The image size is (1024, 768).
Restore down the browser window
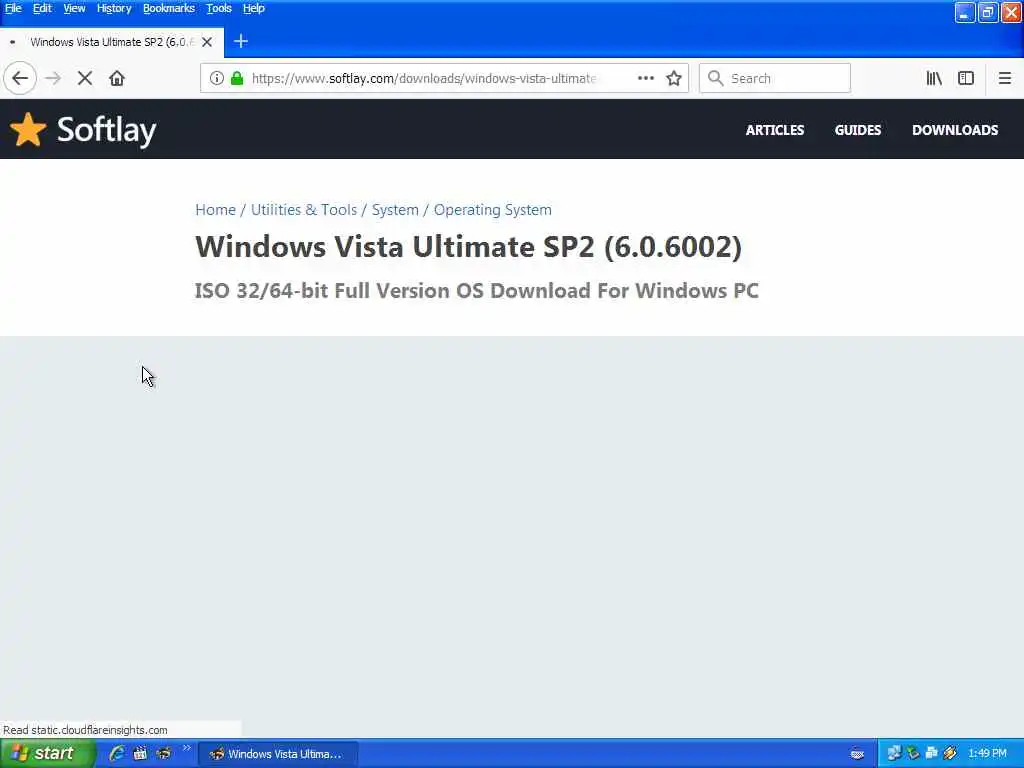(x=988, y=12)
